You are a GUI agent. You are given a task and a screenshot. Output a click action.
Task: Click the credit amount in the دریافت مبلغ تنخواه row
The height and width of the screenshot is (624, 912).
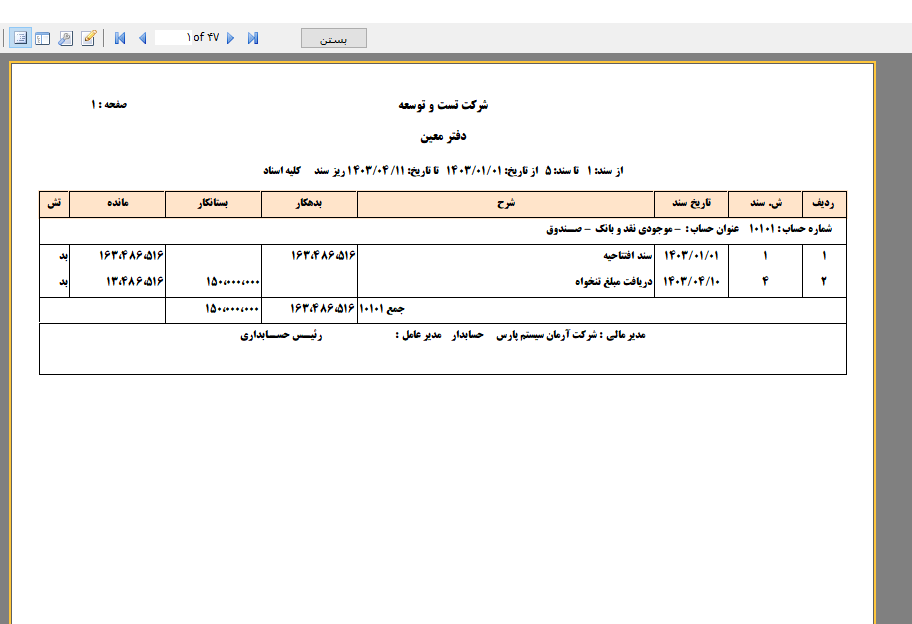pos(232,281)
